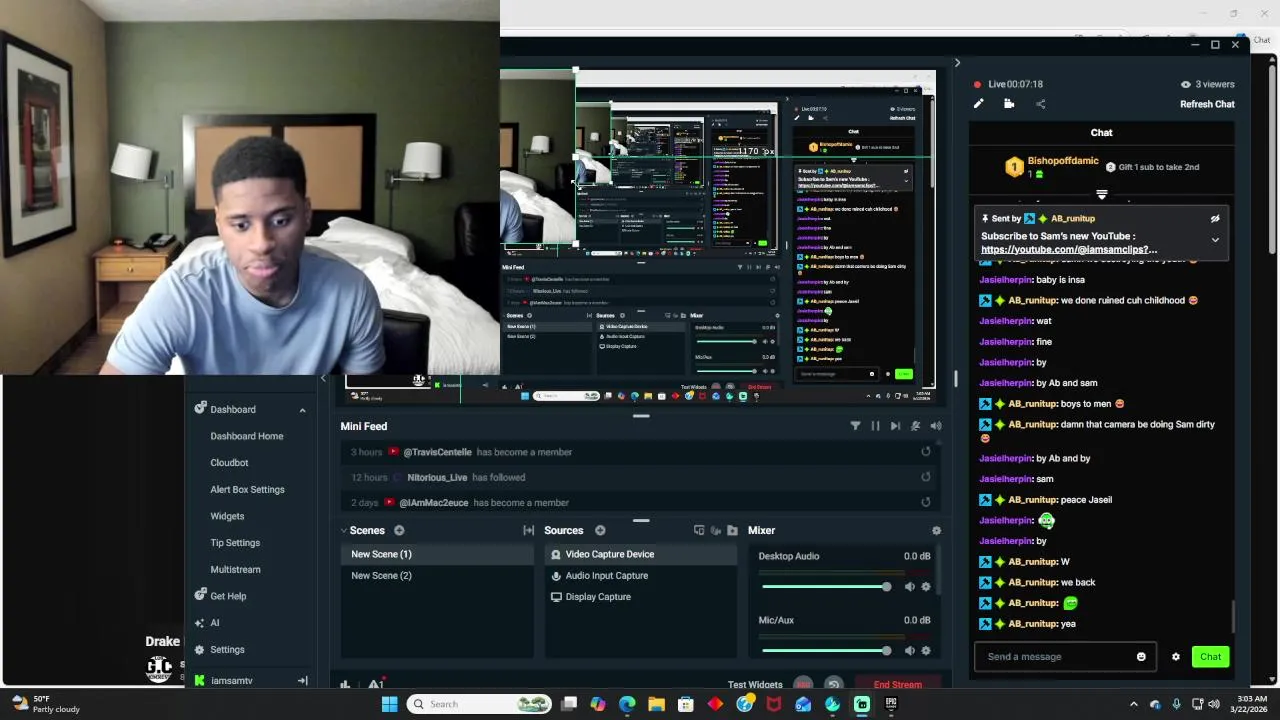Switch to New Scene (1)
The height and width of the screenshot is (720, 1280).
coord(437,554)
